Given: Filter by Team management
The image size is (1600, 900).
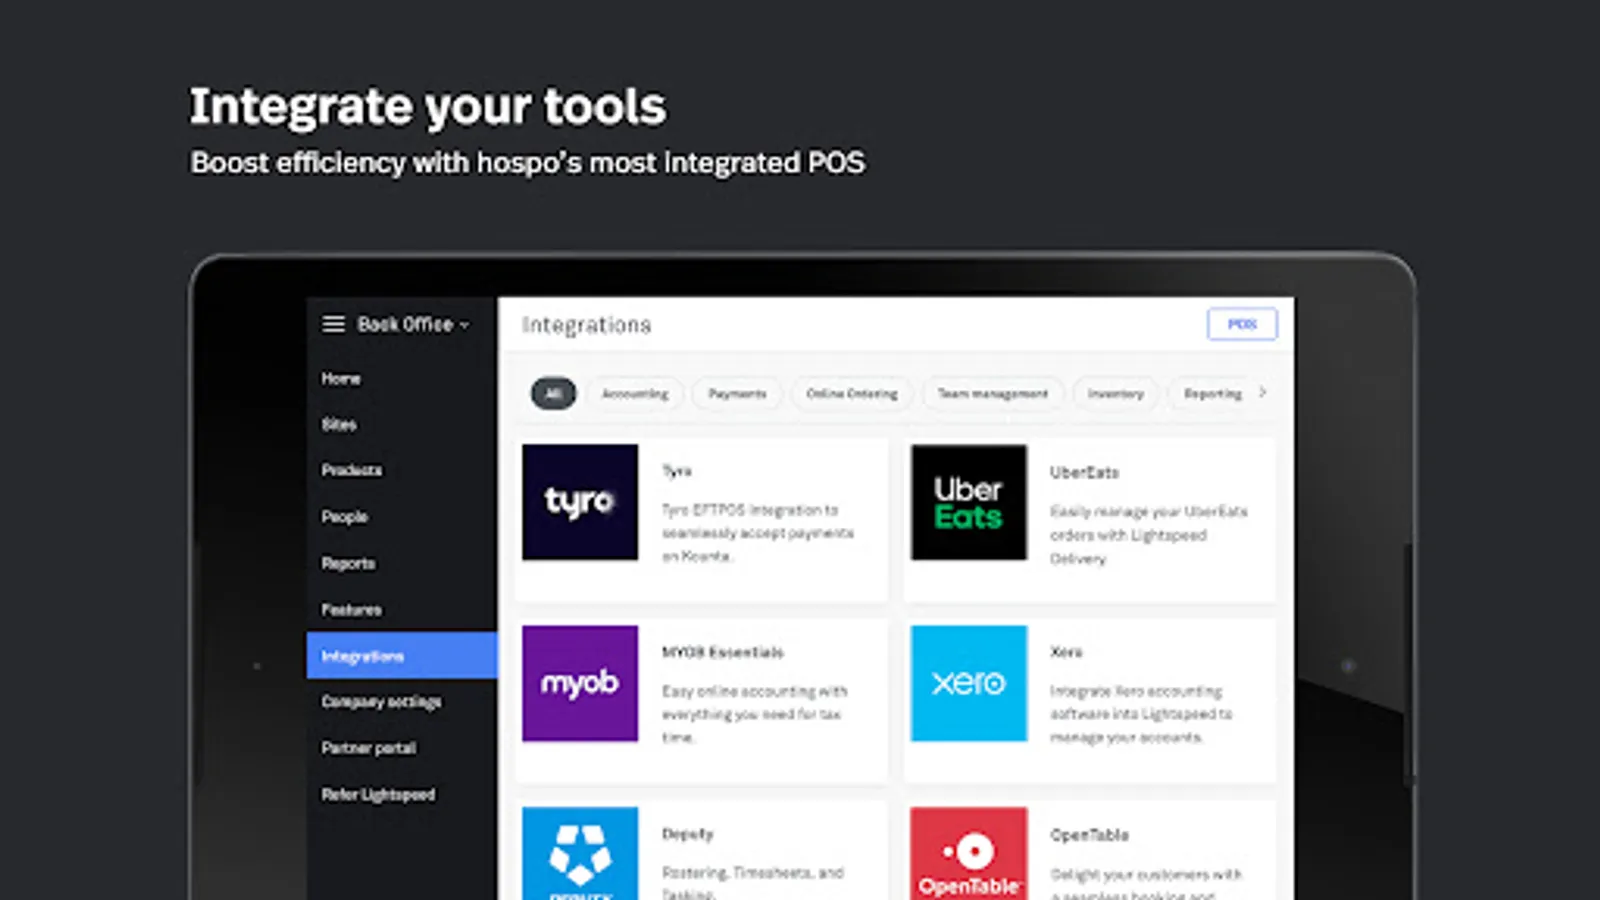Looking at the screenshot, I should click(993, 394).
